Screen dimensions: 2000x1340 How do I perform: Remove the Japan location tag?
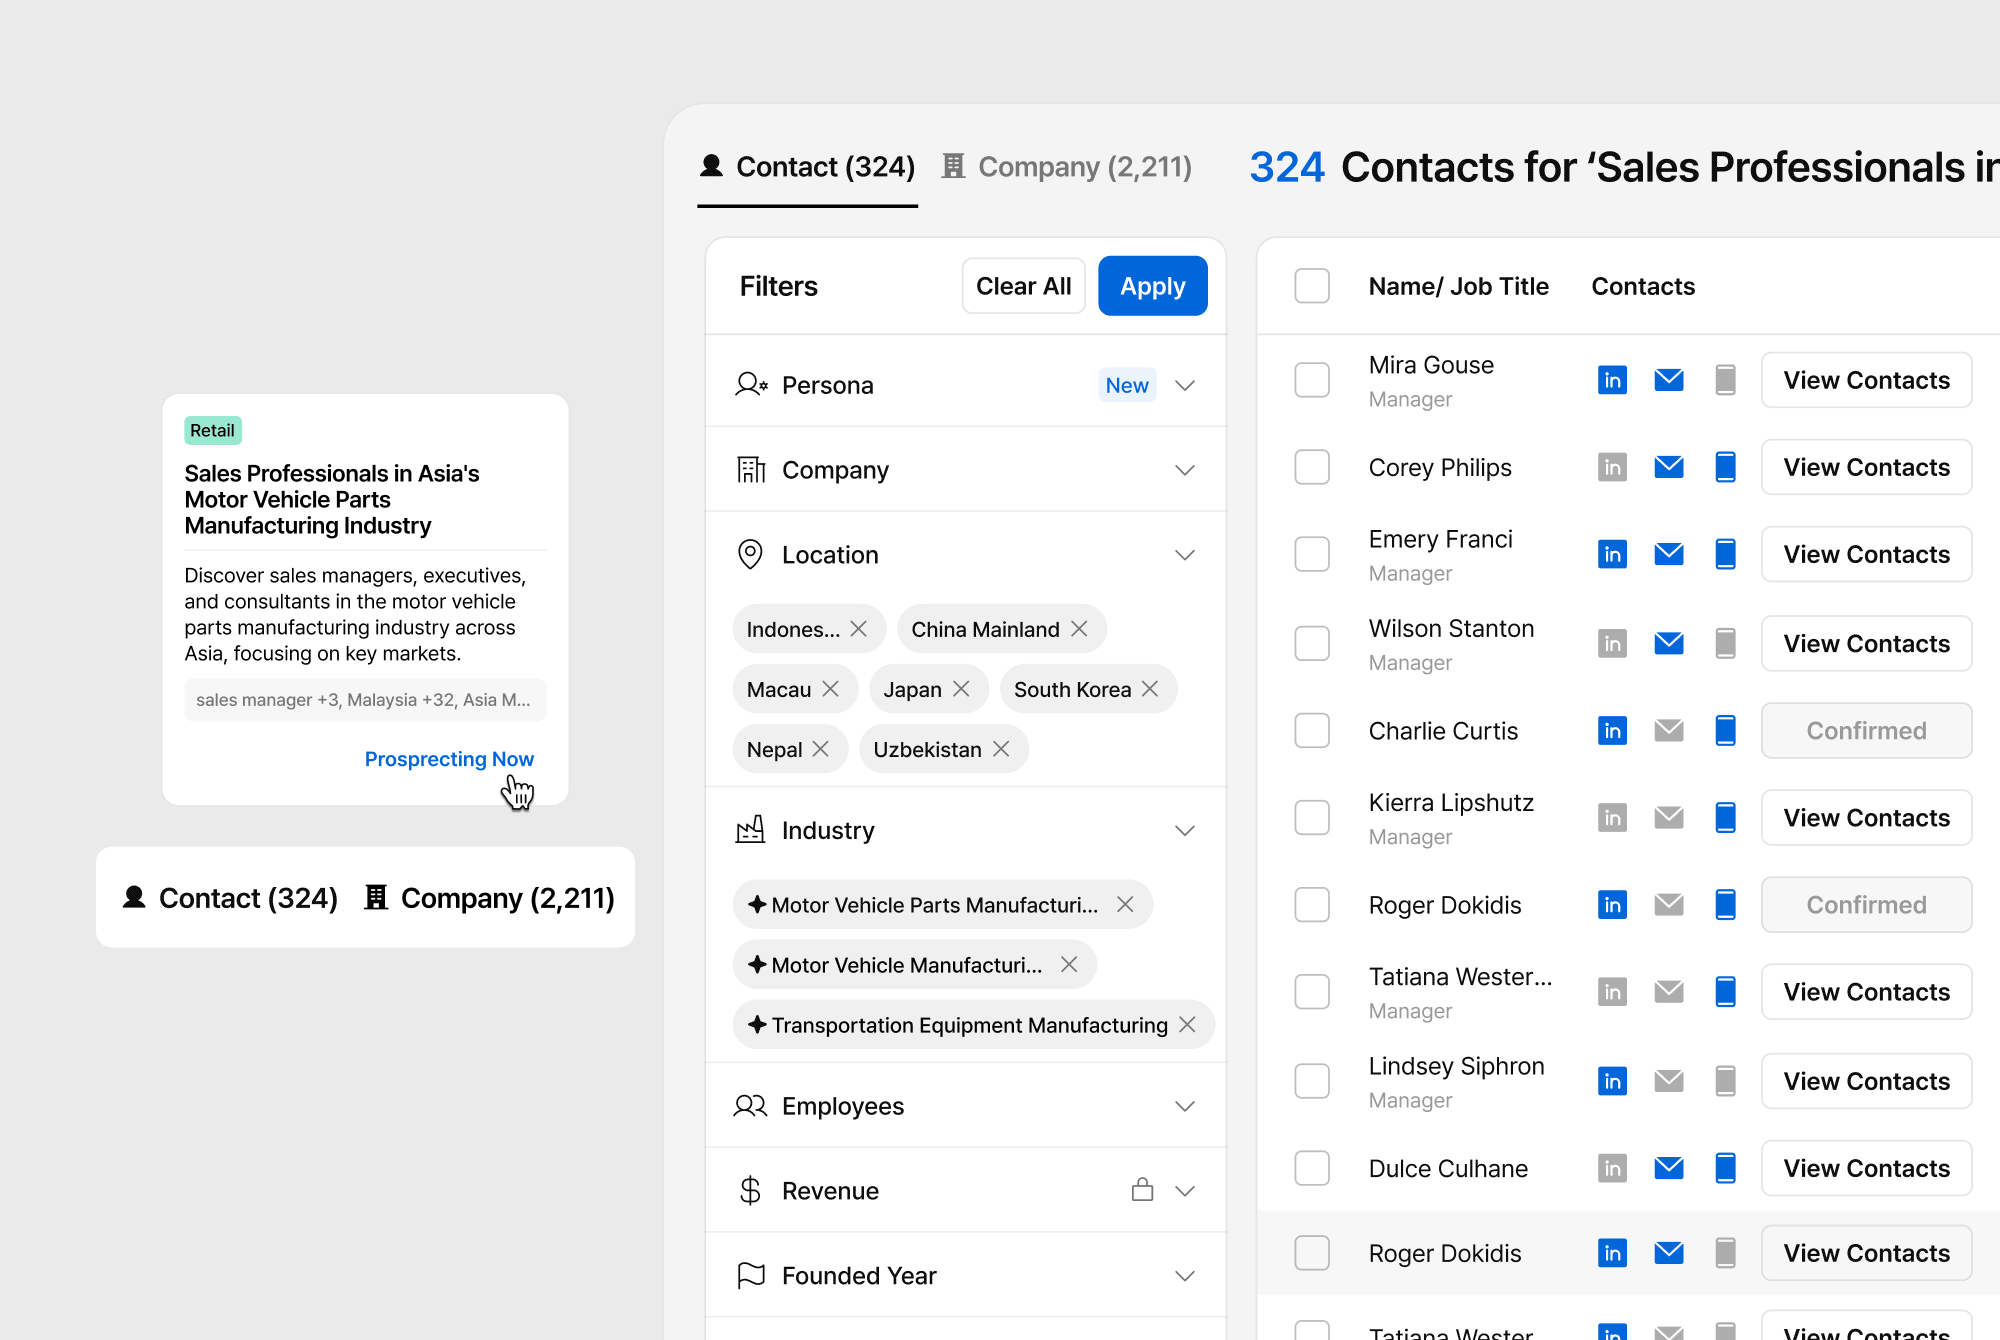961,689
